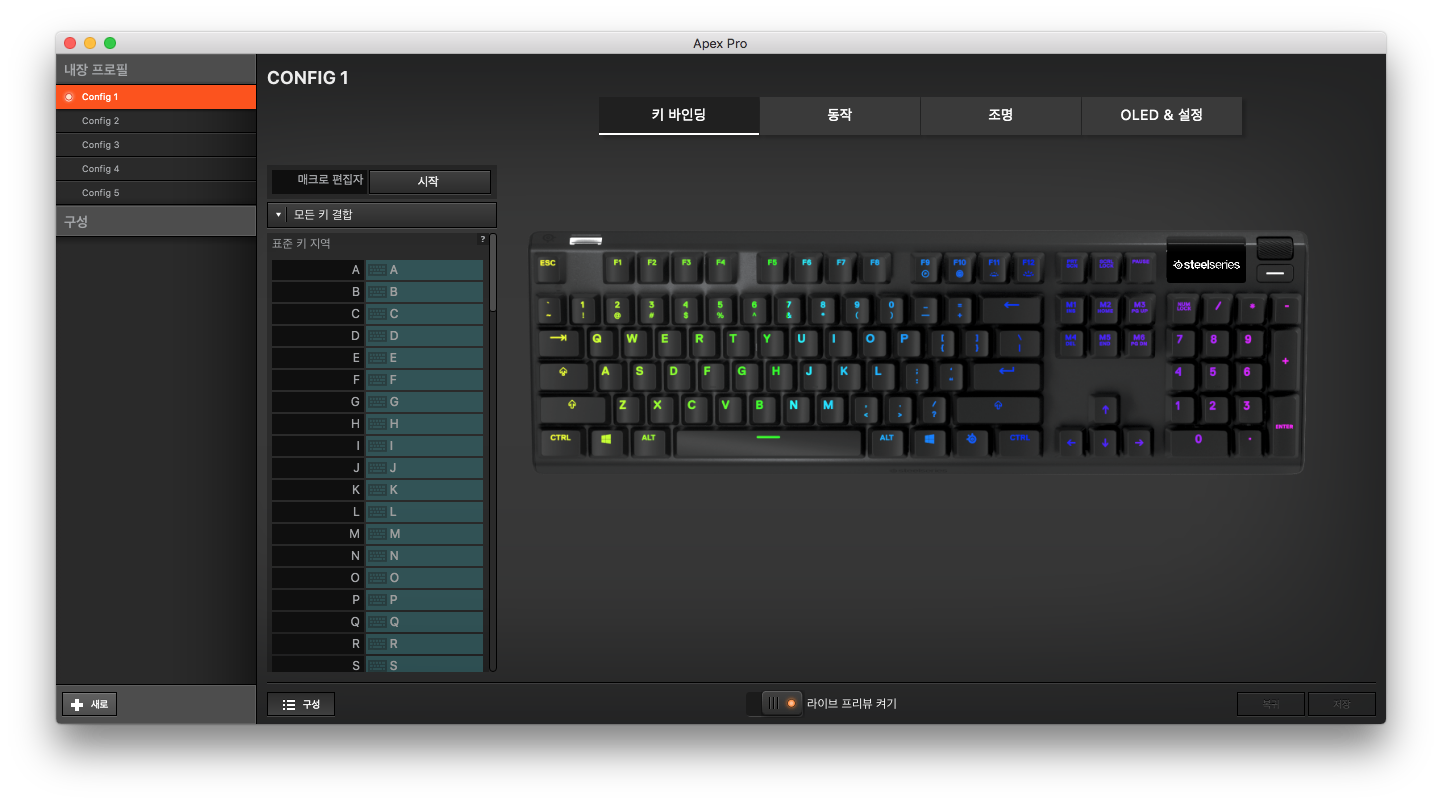1442x804 pixels.
Task: Select the SteelSeries function key on keyboard
Action: [x=970, y=441]
